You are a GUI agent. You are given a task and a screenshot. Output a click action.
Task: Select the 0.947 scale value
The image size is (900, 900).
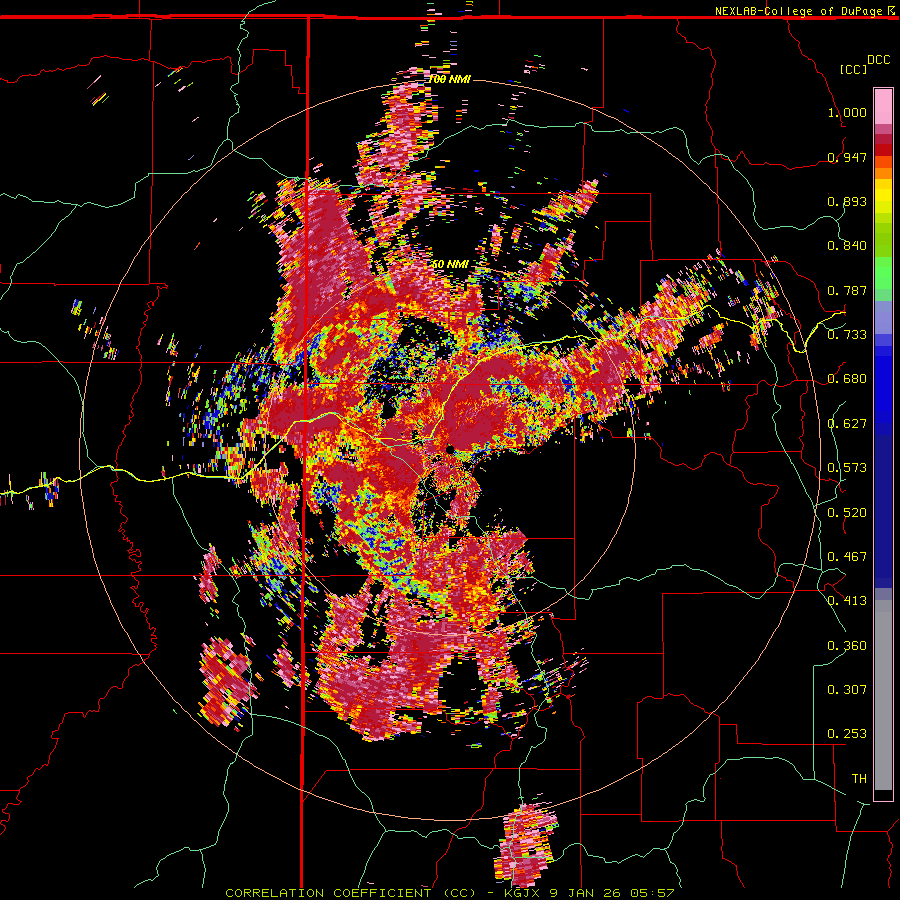tap(847, 157)
